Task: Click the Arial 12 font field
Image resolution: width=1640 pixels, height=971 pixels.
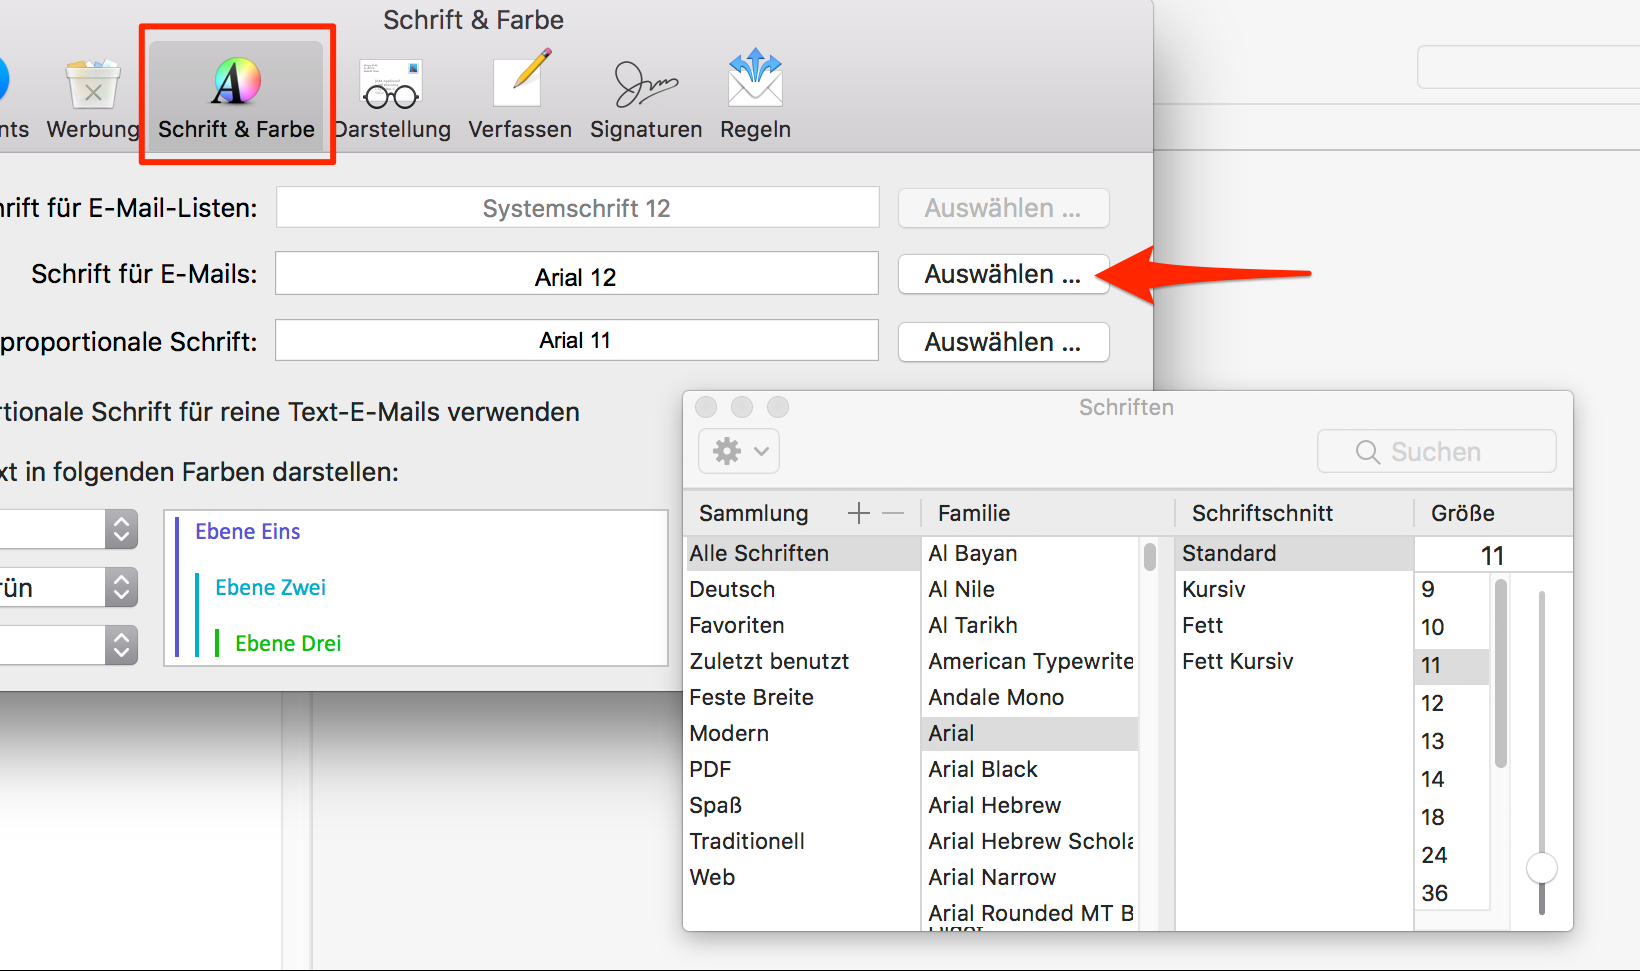Action: point(577,274)
